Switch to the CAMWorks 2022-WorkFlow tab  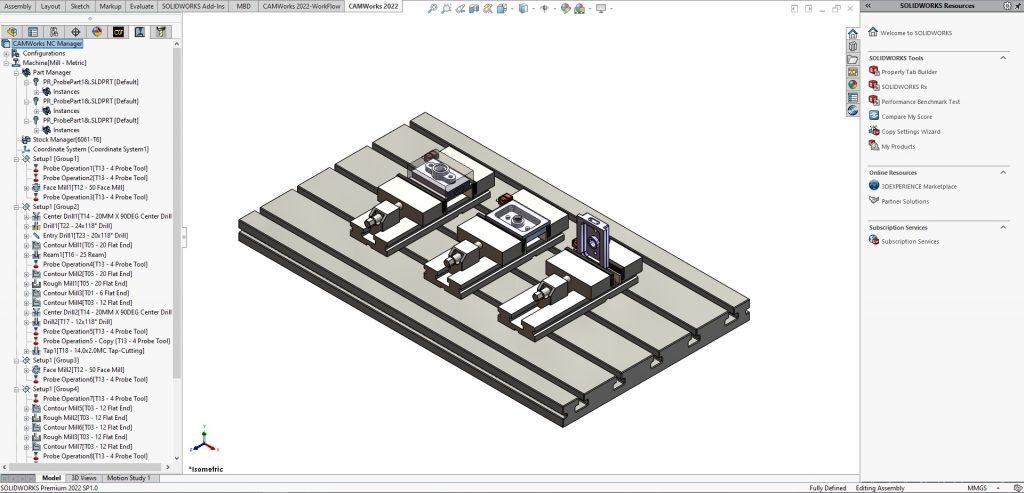[x=301, y=6]
